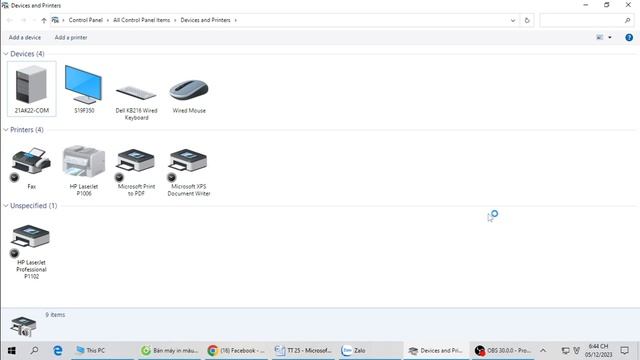The height and width of the screenshot is (360, 640).
Task: Switch to Zalo taskbar window
Action: [369, 351]
